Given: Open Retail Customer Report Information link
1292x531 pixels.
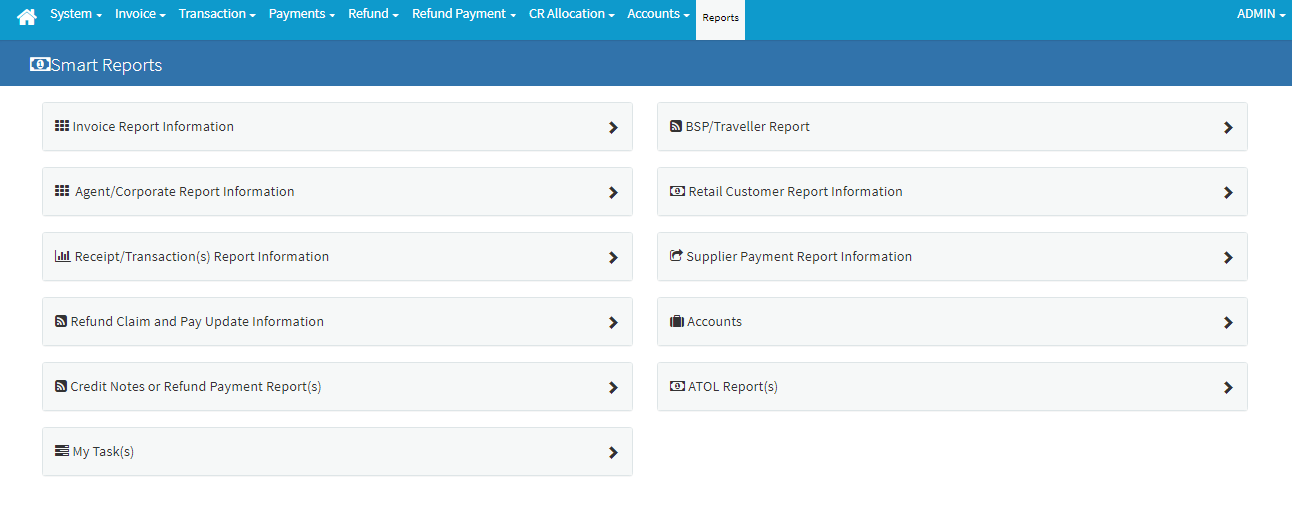Looking at the screenshot, I should [796, 192].
